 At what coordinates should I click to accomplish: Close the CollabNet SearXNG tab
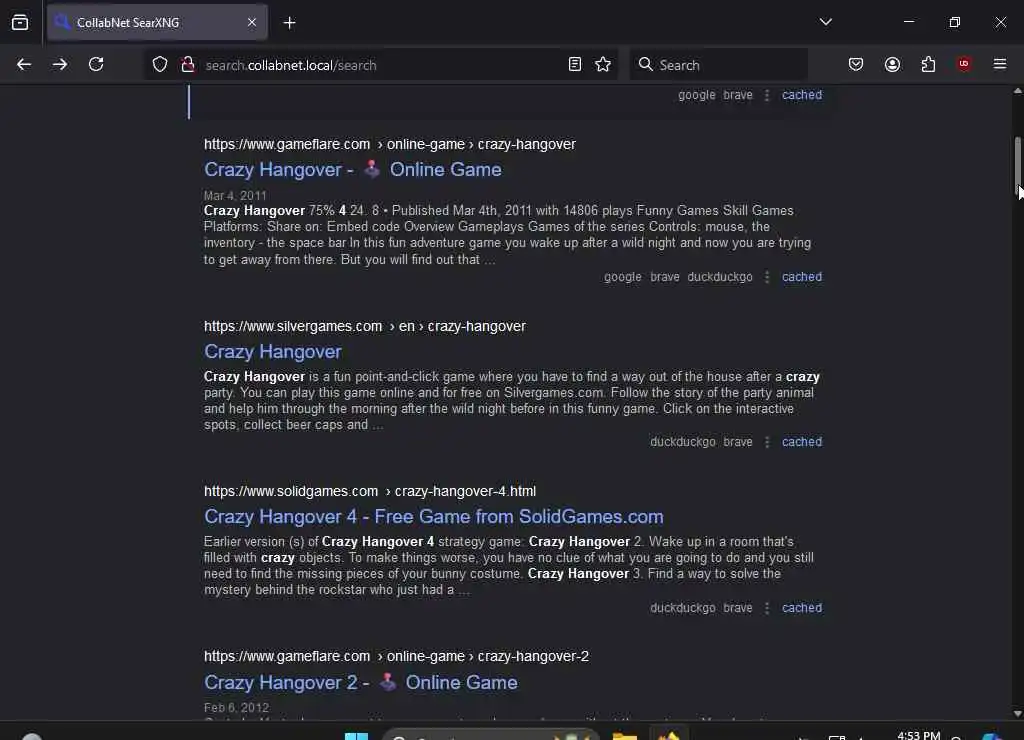tap(252, 22)
